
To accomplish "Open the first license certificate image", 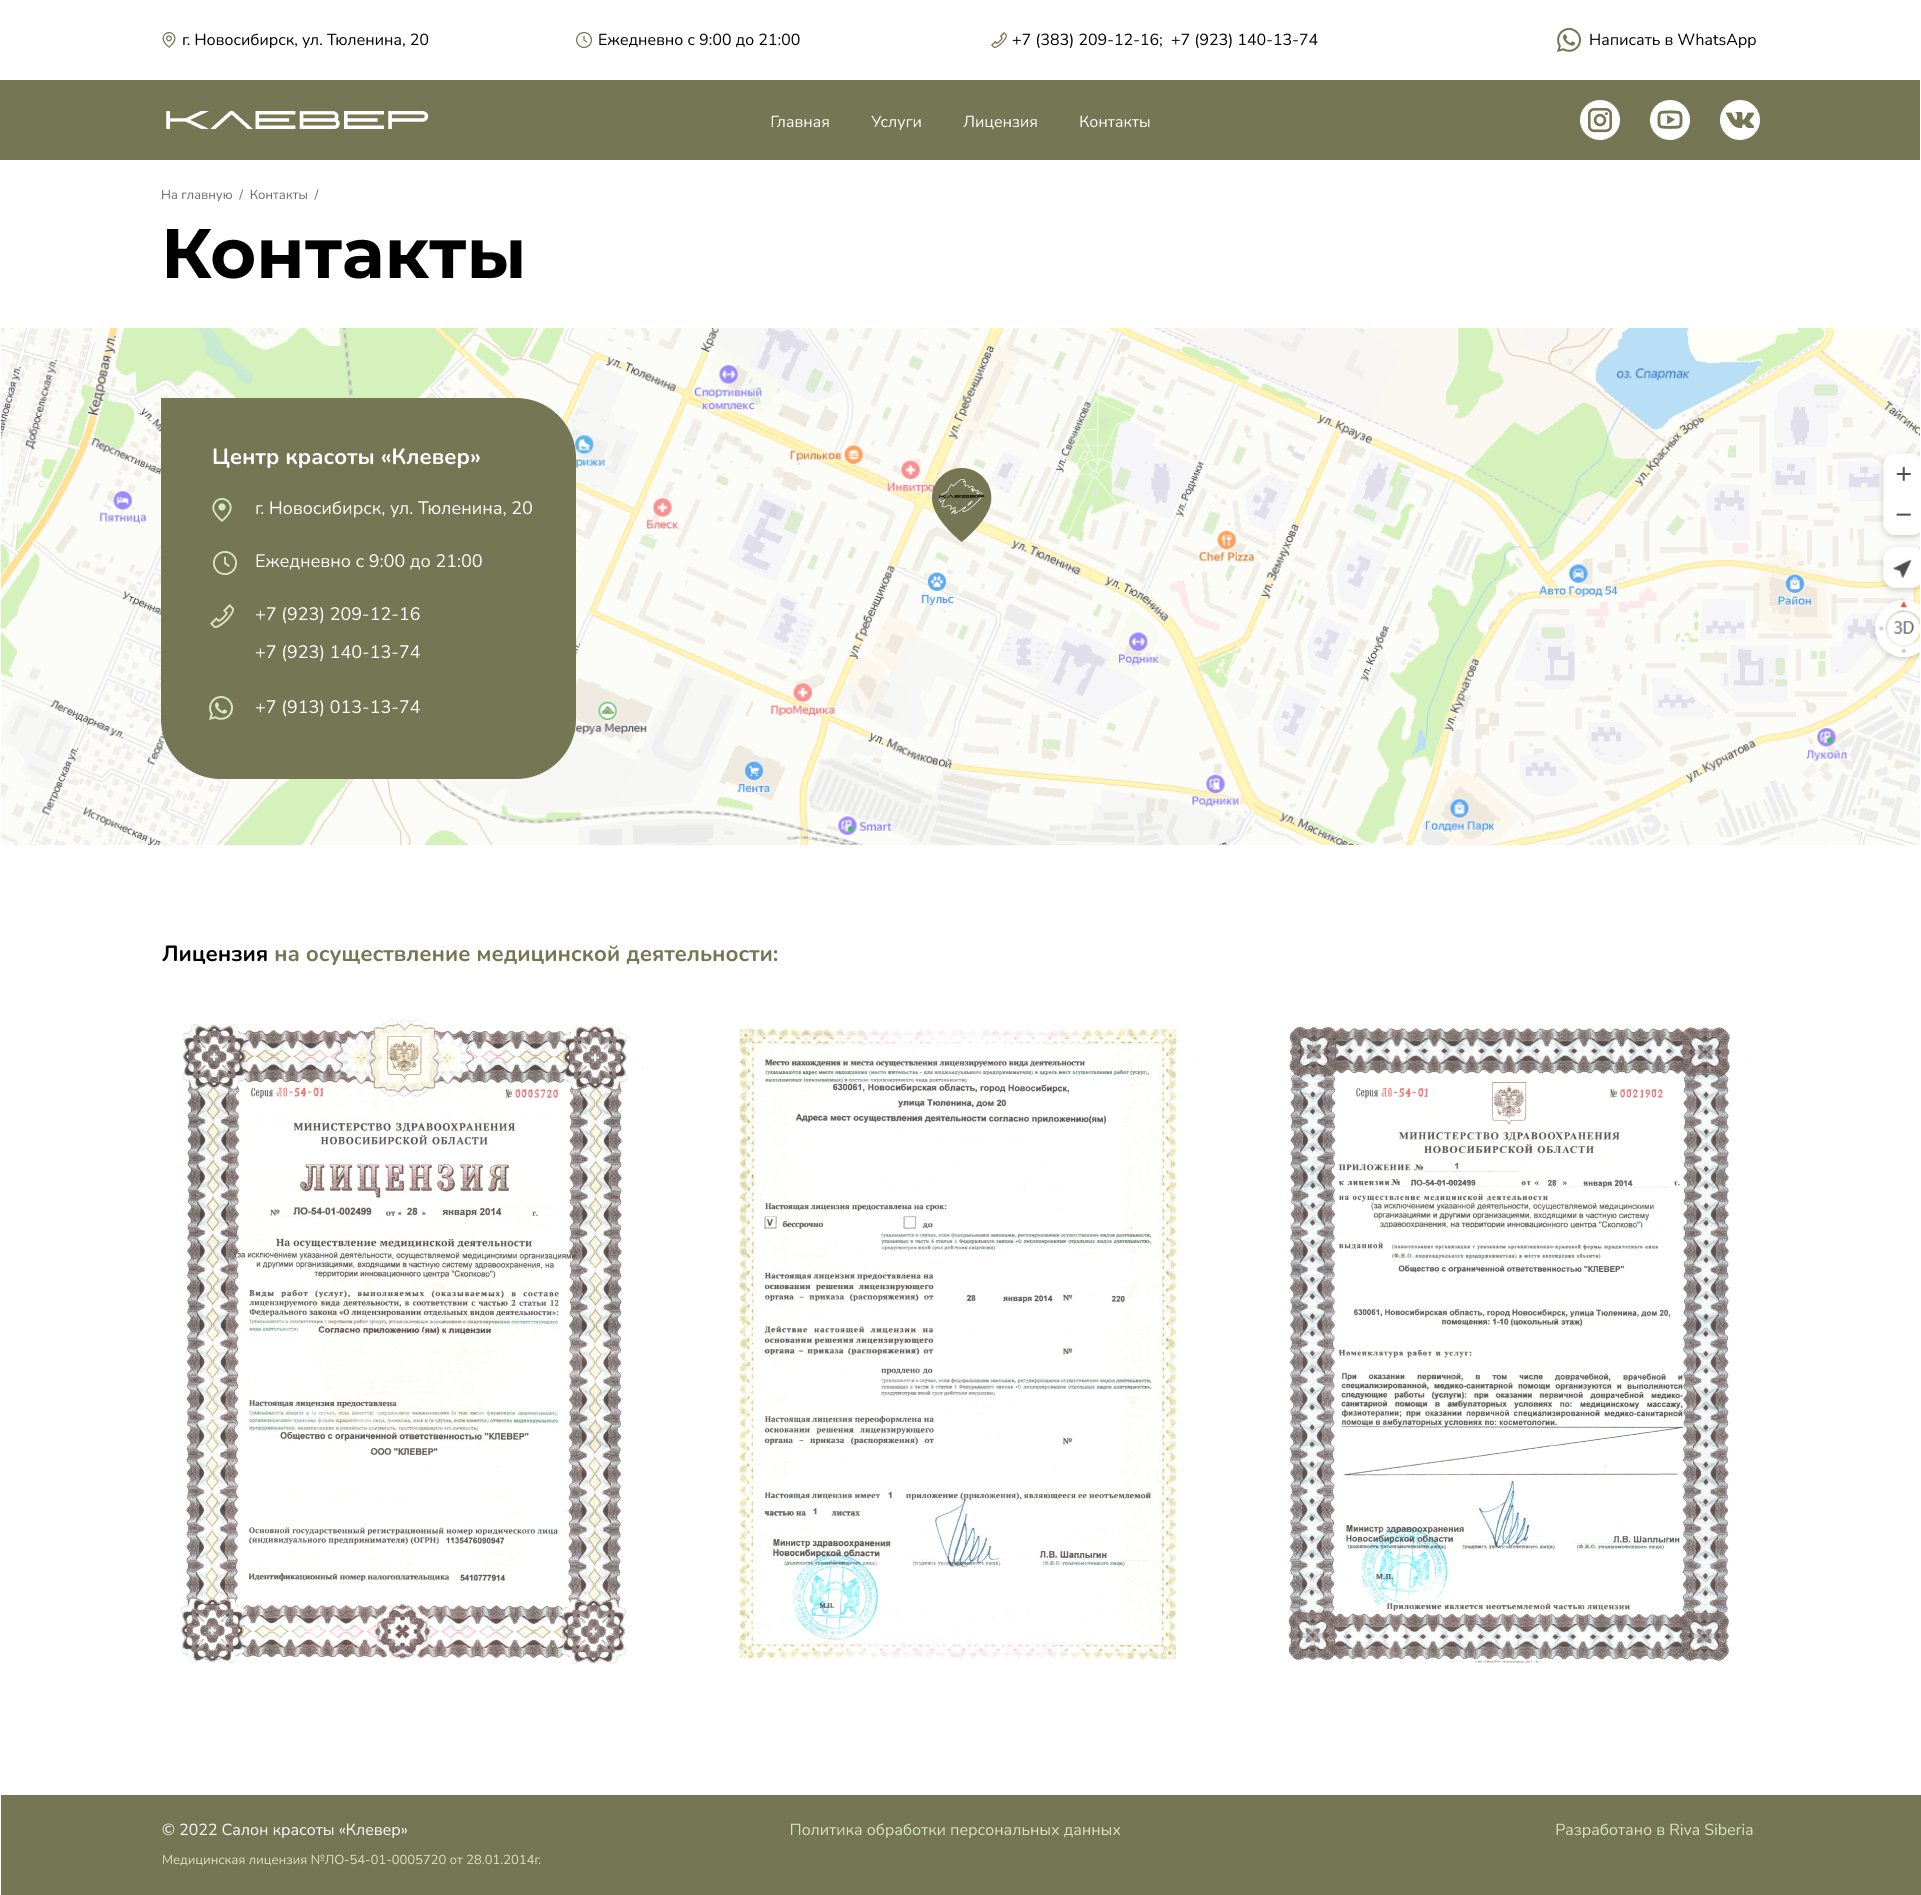I will point(404,1342).
